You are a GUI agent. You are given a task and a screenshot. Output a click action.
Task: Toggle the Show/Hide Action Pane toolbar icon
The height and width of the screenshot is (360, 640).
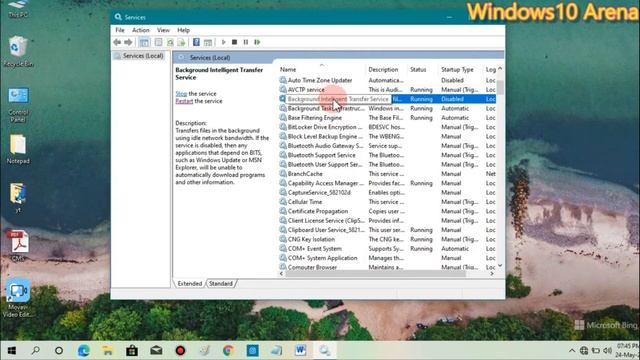coord(208,42)
